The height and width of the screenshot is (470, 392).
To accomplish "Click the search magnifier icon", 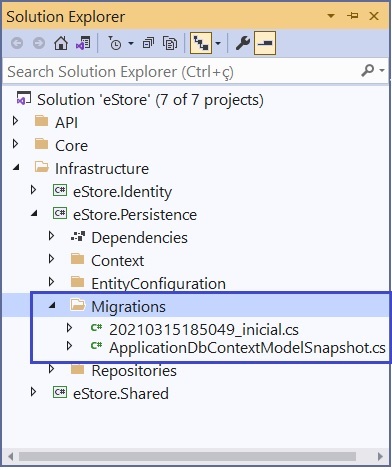I will [368, 70].
